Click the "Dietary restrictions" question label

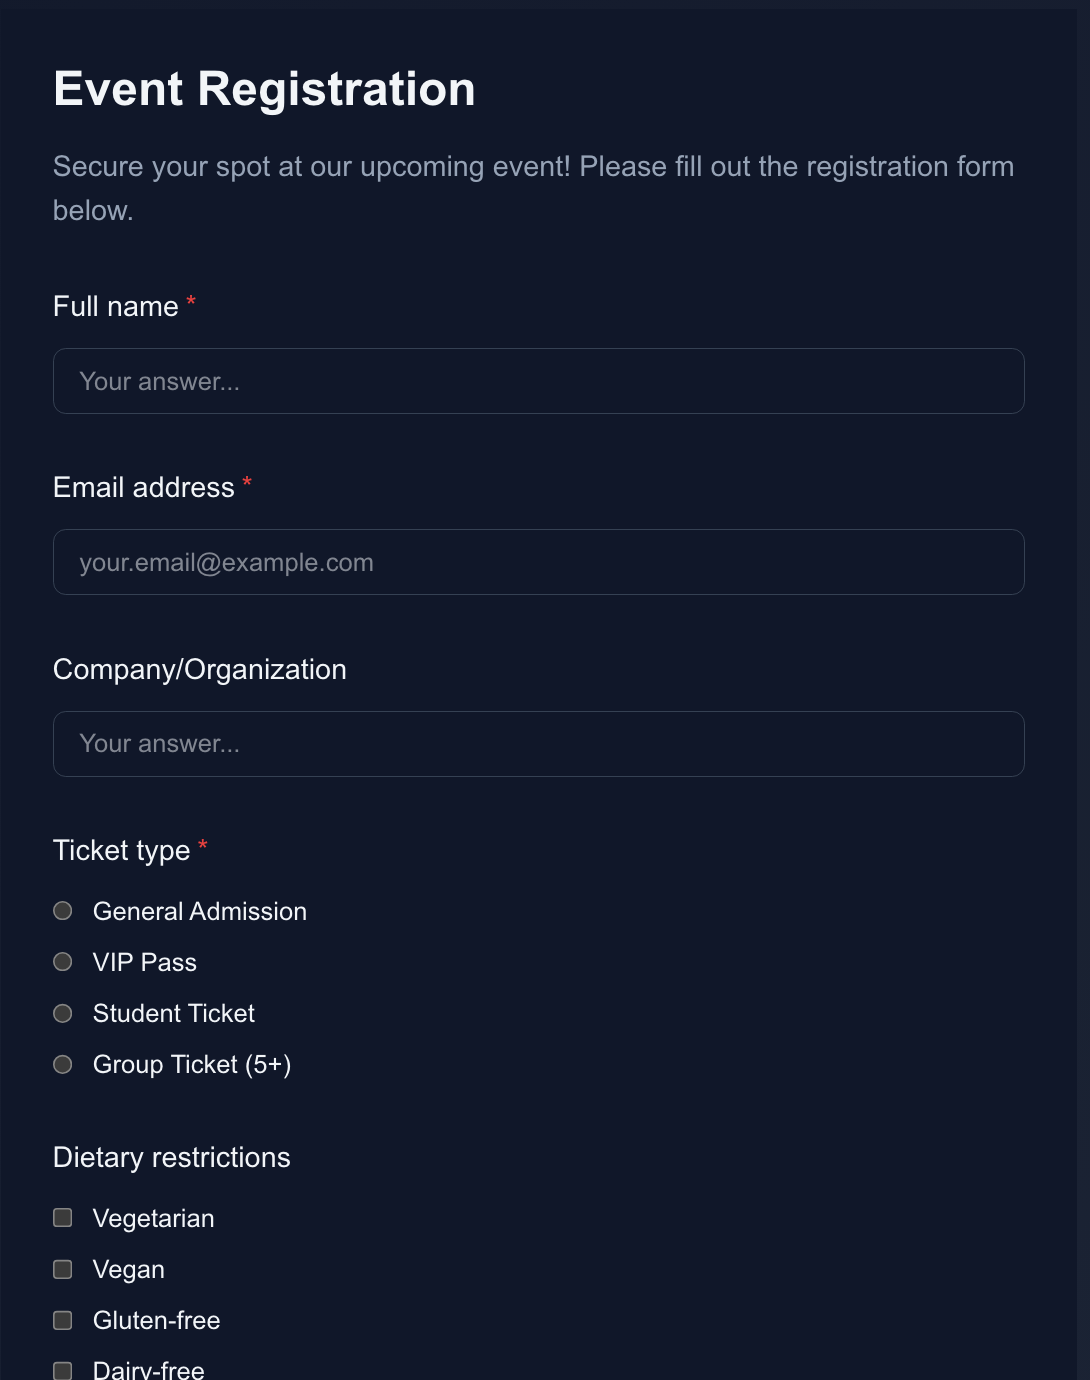pos(172,1157)
